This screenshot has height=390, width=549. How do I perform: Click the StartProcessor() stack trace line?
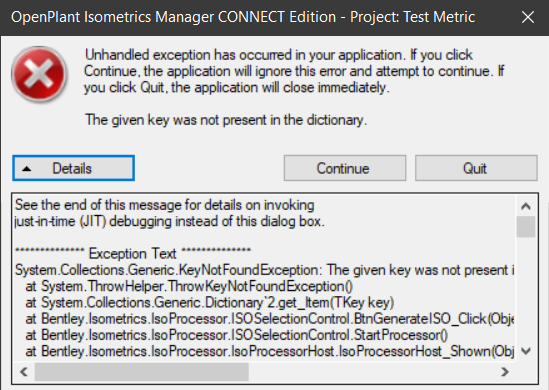click(237, 335)
